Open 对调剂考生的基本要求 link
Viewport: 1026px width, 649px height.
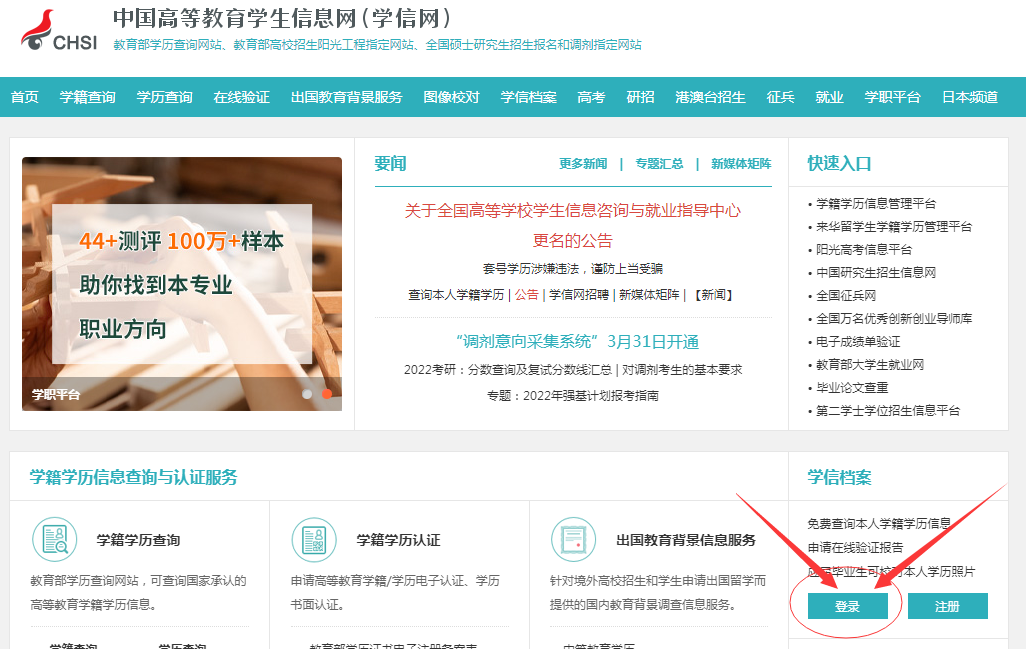click(x=682, y=370)
